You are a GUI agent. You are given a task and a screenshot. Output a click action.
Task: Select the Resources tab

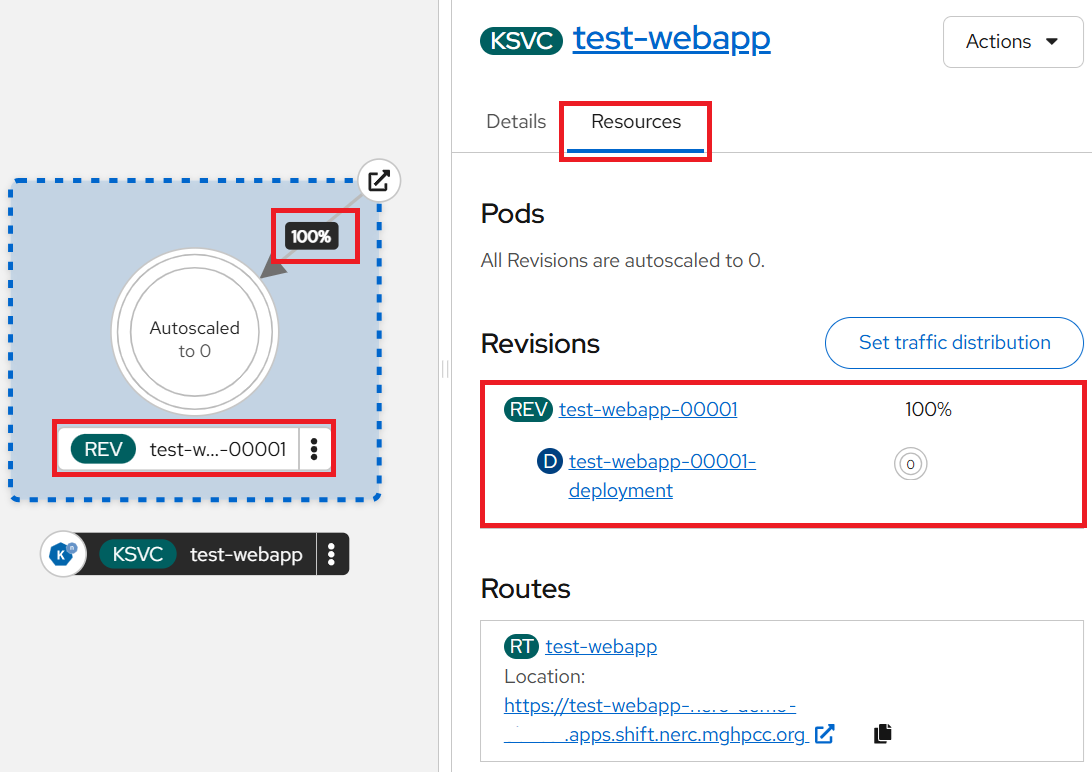[636, 122]
